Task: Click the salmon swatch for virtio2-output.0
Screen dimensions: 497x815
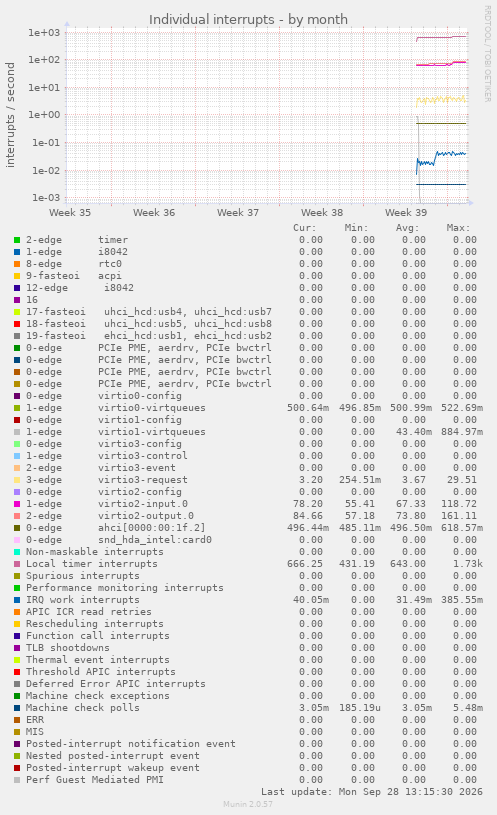Action: (17, 516)
